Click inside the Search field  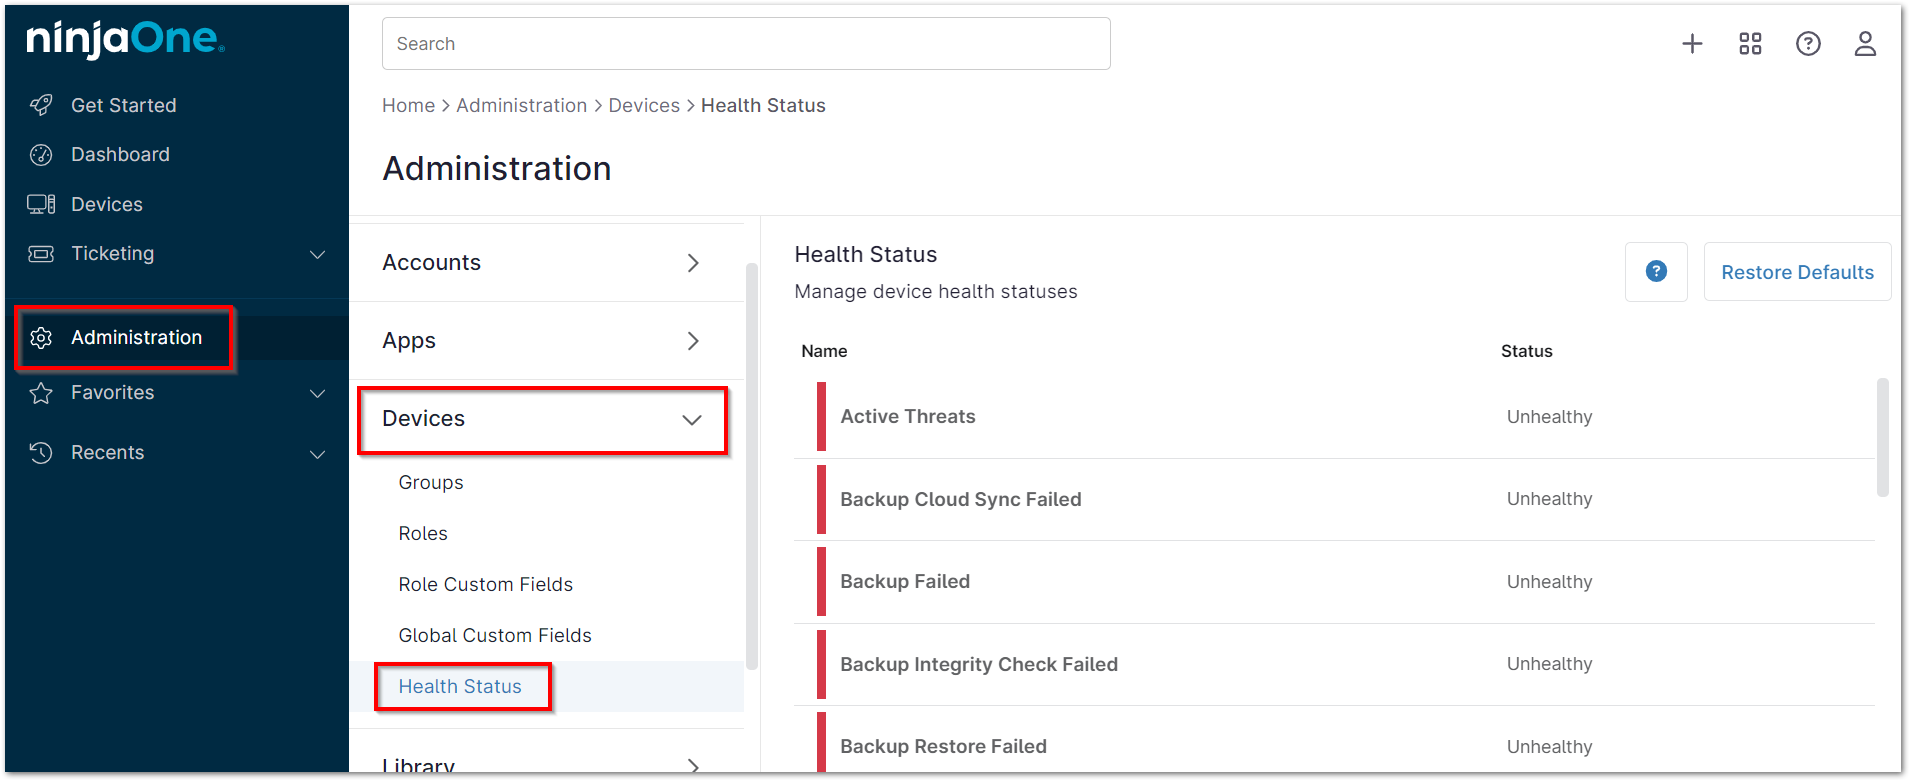click(x=745, y=43)
